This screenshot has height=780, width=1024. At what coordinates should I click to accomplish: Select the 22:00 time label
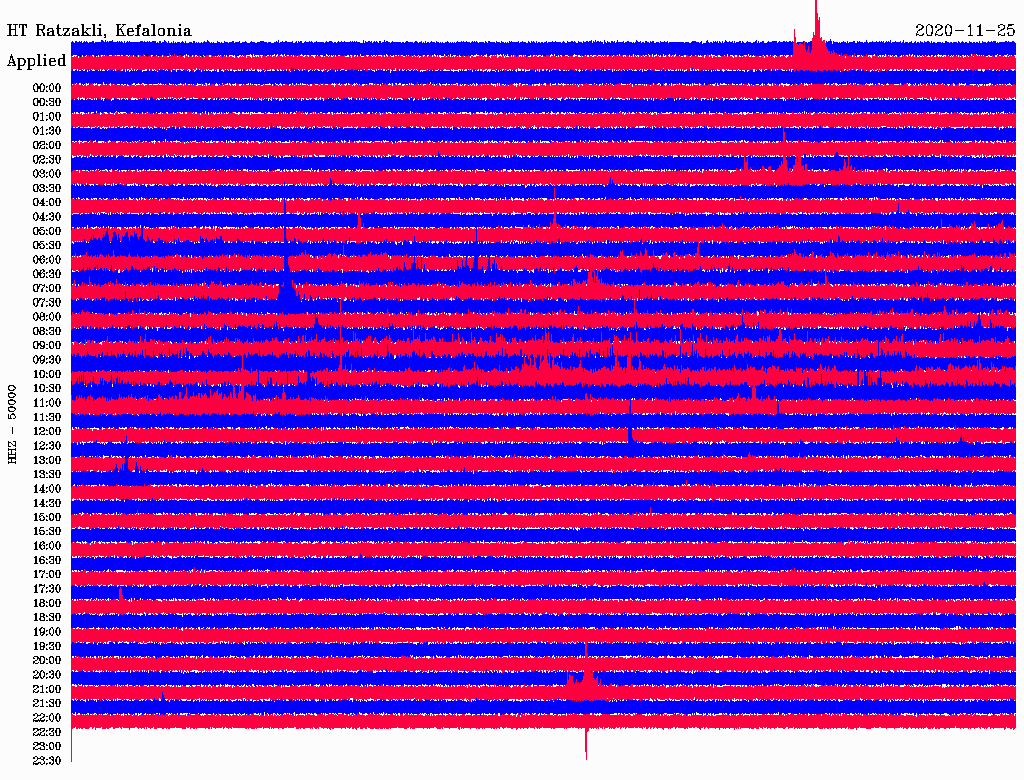[47, 718]
